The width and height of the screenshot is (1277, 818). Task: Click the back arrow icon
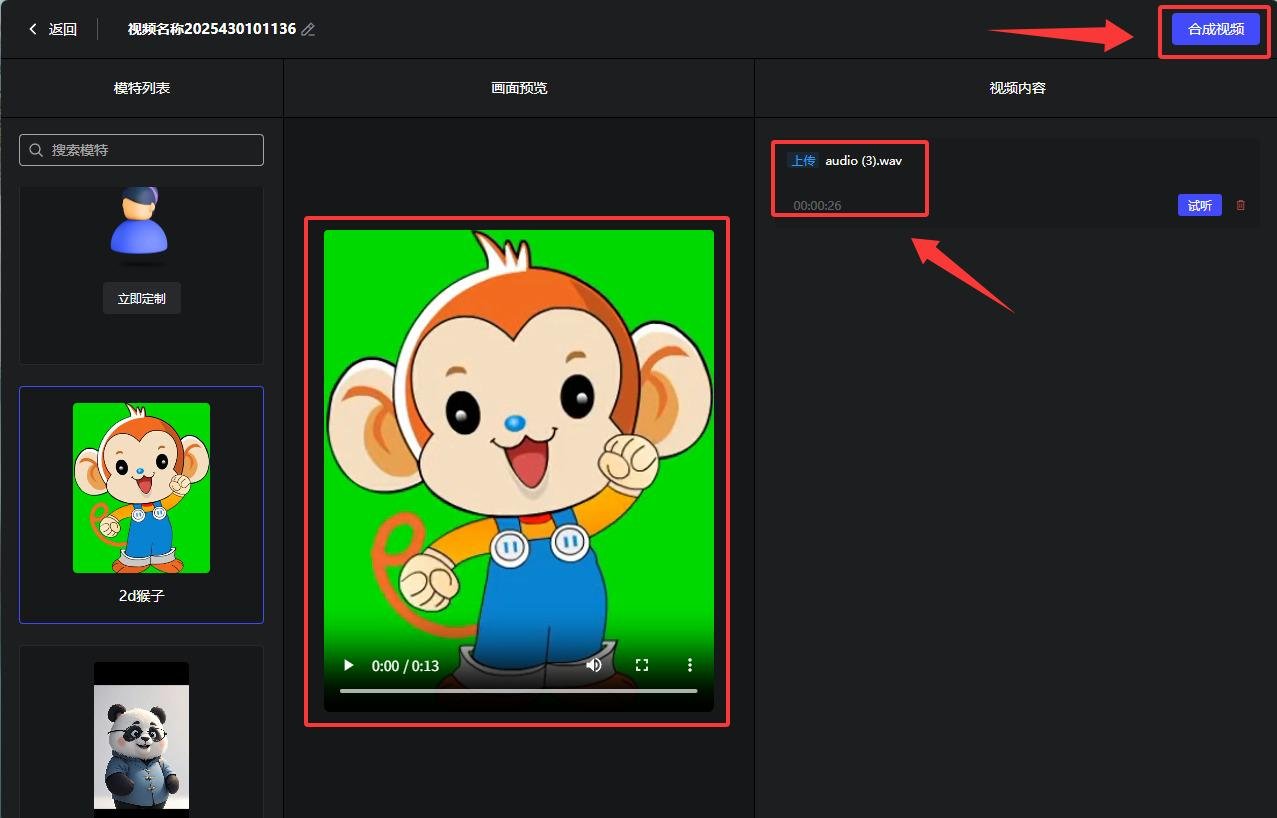tap(33, 29)
